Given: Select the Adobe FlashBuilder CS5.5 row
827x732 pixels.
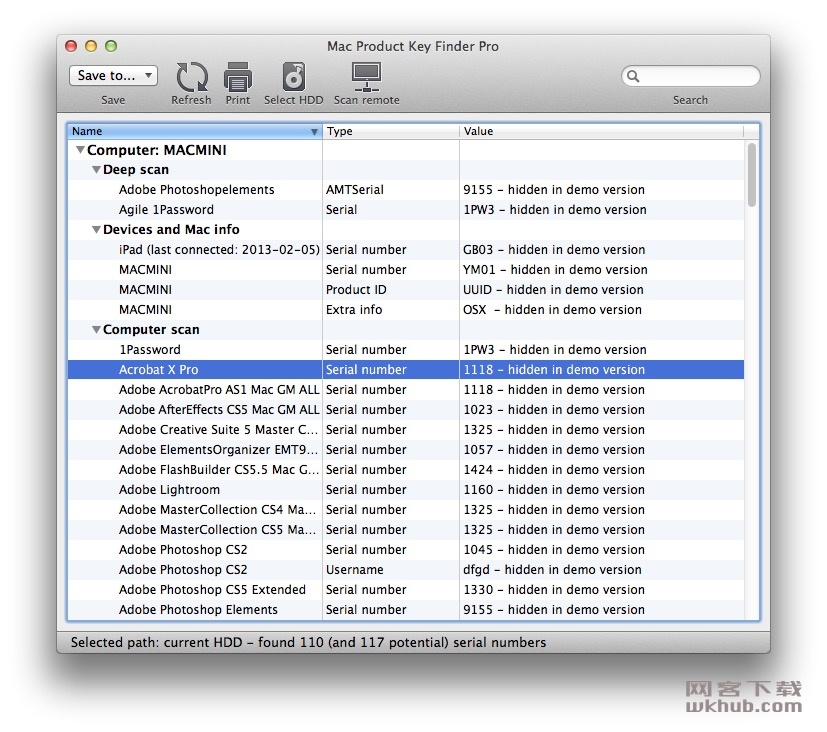Looking at the screenshot, I should pos(406,470).
